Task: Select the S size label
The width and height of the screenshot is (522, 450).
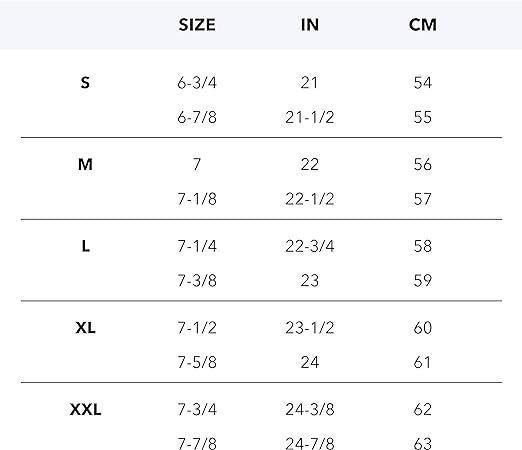Action: pyautogui.click(x=85, y=83)
